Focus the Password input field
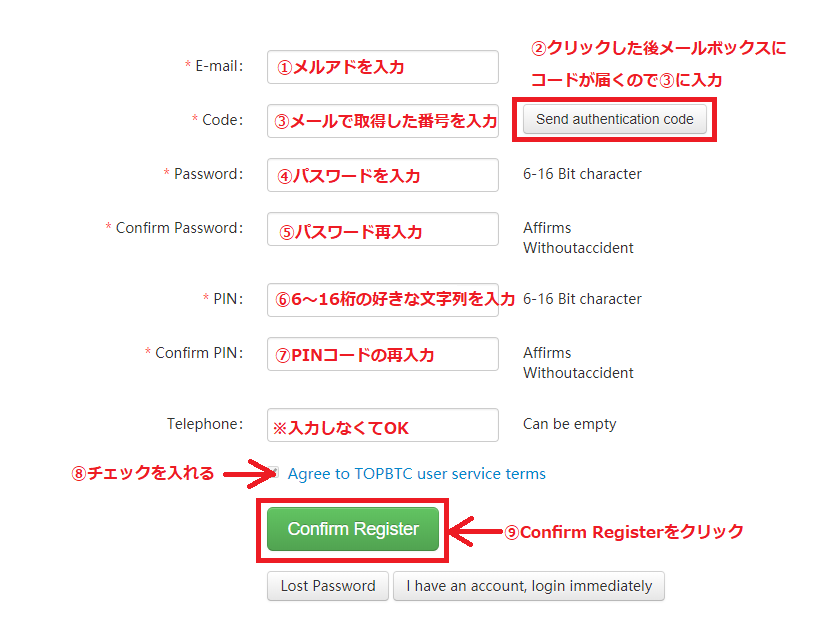 pos(383,175)
